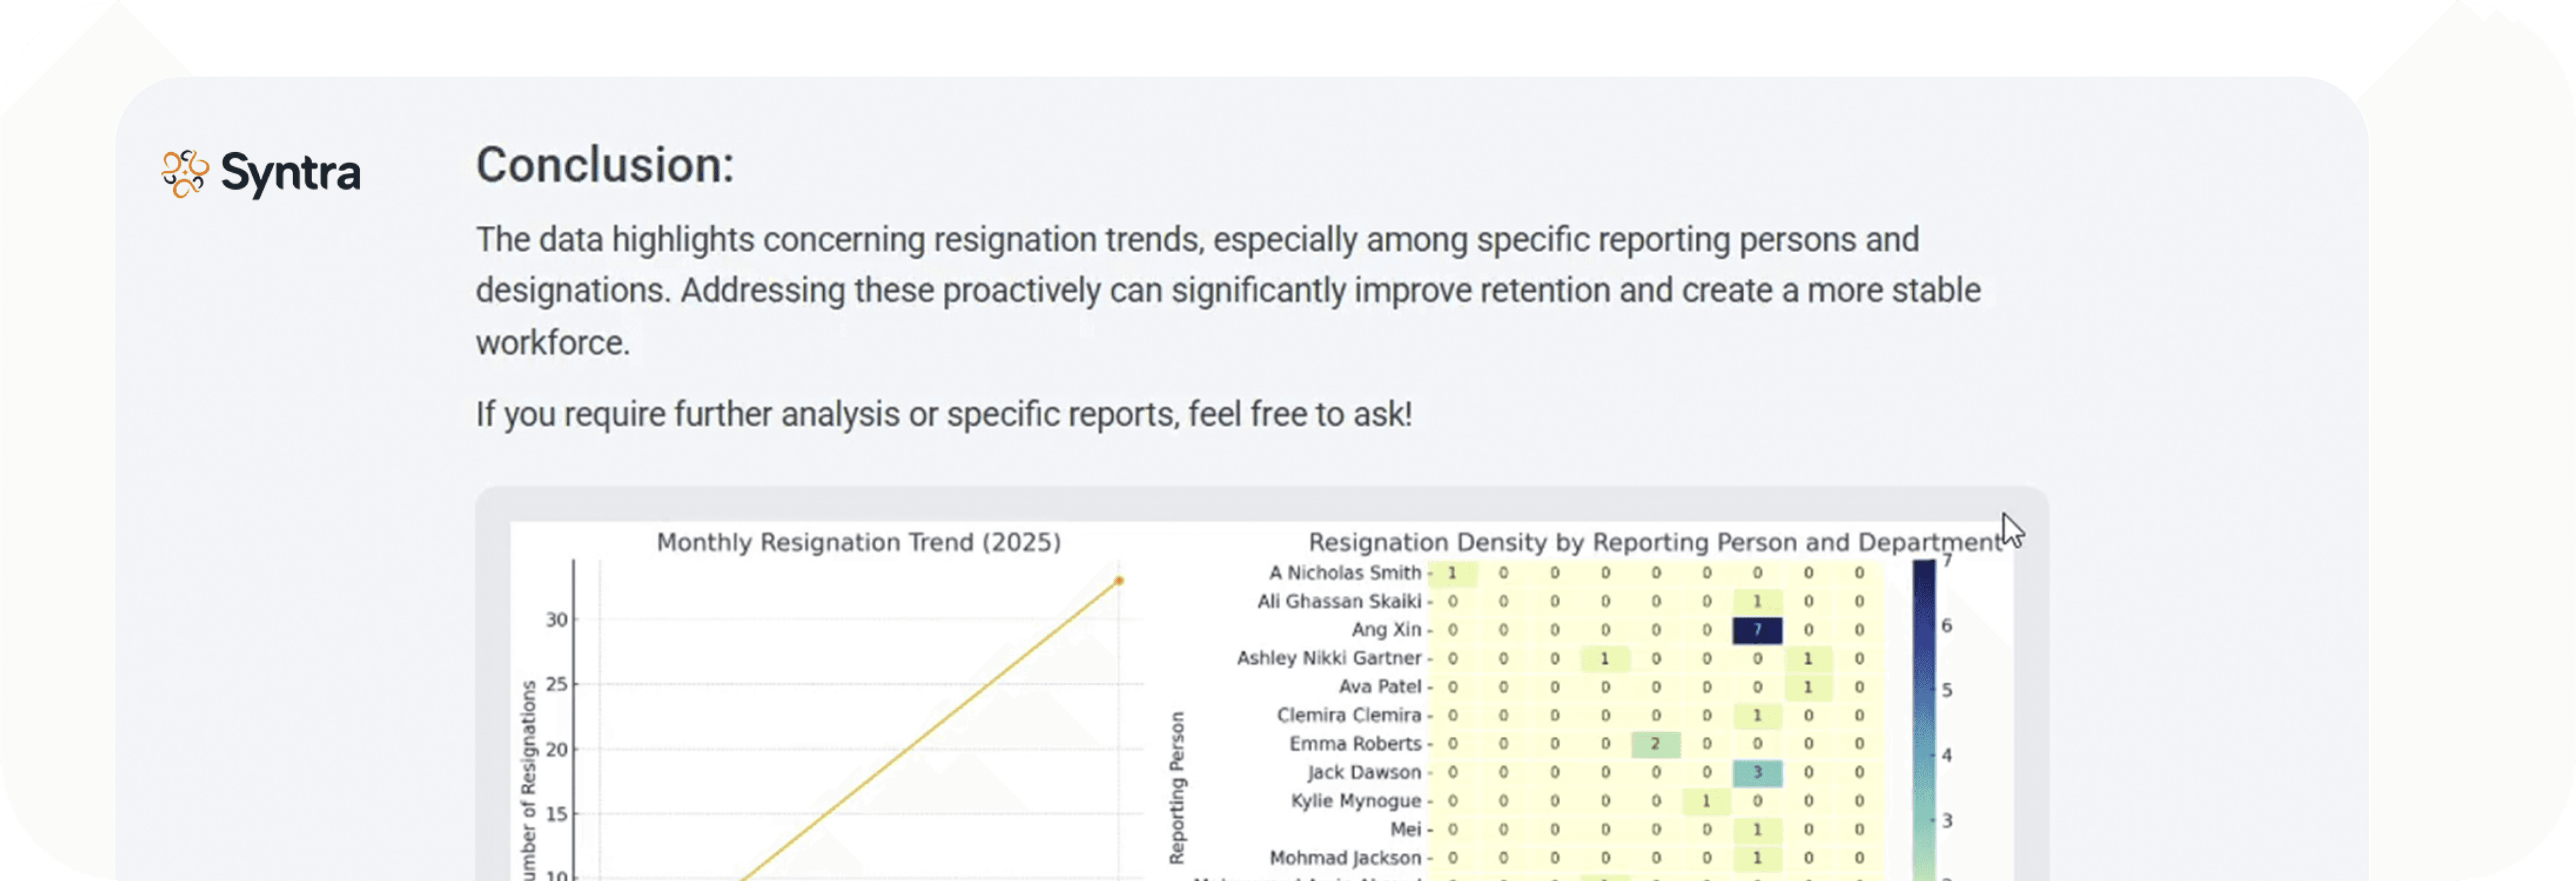Click the Reporting Person axis label
The height and width of the screenshot is (881, 2576).
point(1177,787)
